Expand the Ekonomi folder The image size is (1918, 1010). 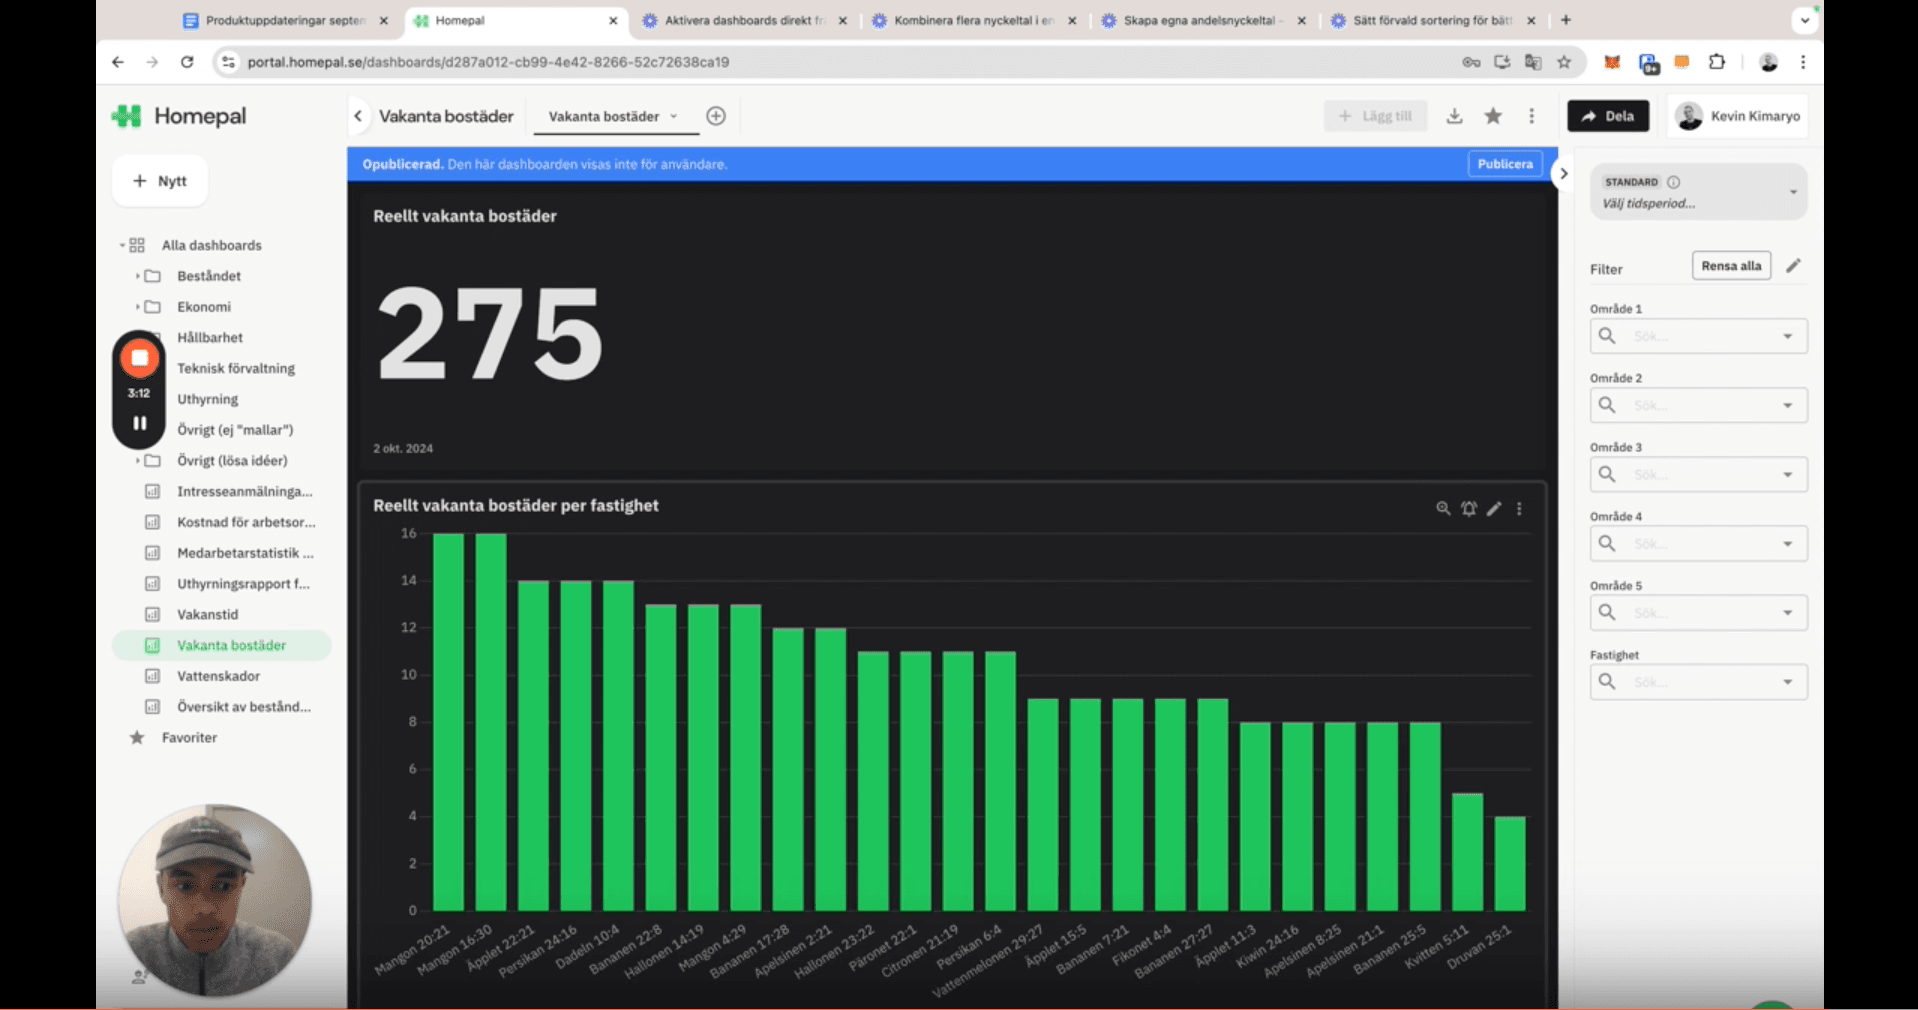coord(137,307)
